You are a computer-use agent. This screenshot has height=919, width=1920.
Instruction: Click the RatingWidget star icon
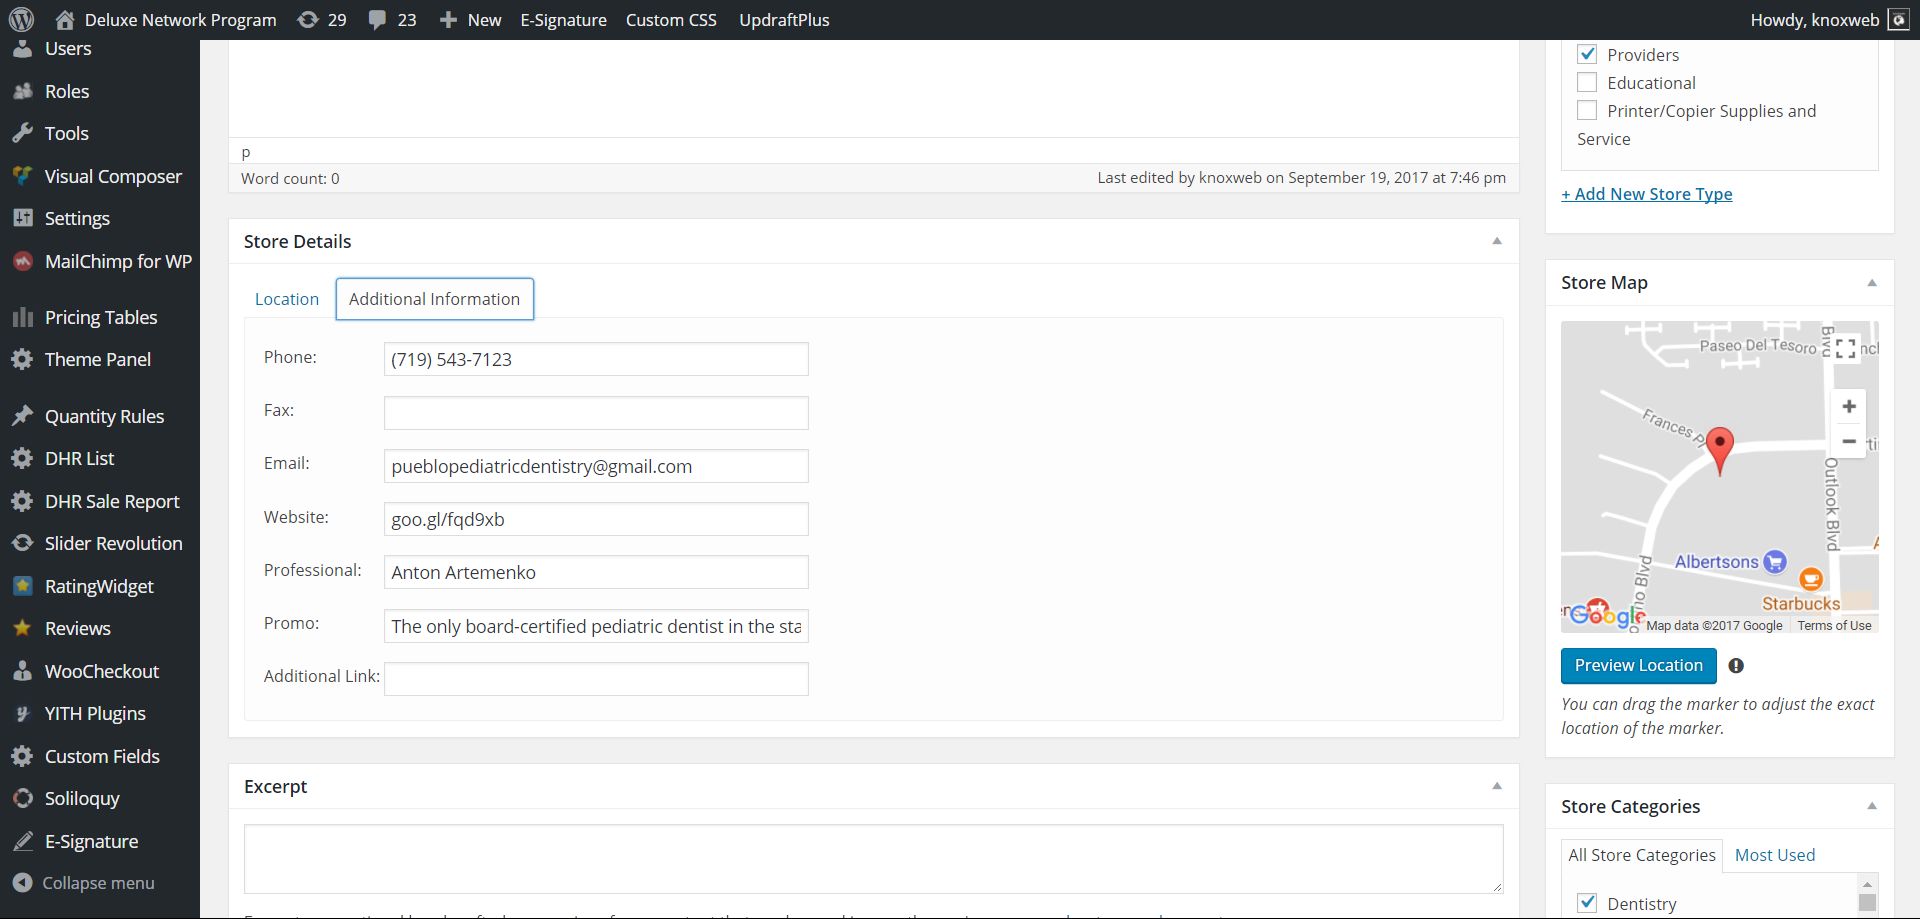pos(22,586)
